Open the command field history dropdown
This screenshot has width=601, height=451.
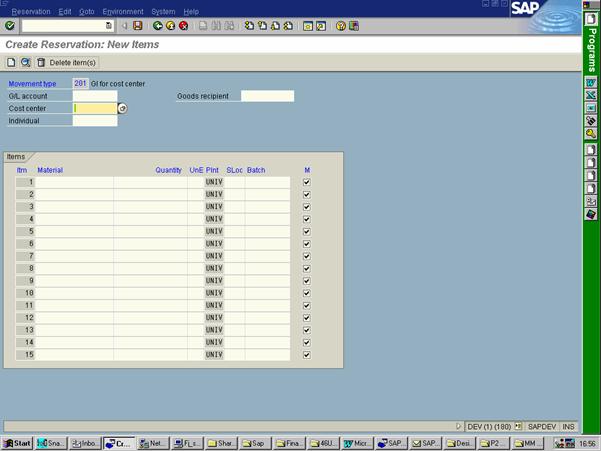(x=109, y=26)
